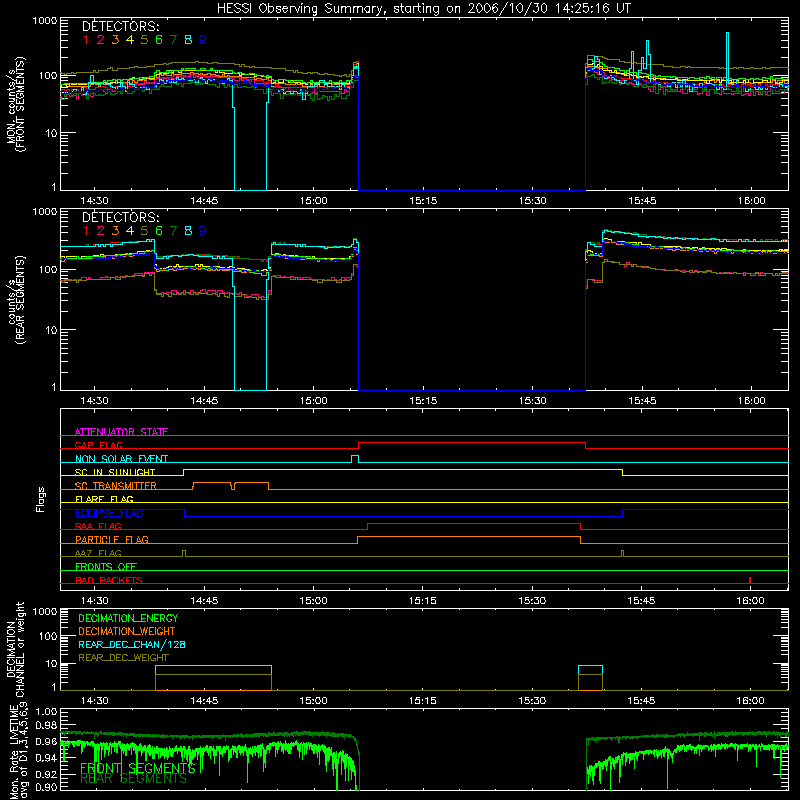Select detector 4 number in front segments legend
800x800 pixels.
pyautogui.click(x=130, y=40)
